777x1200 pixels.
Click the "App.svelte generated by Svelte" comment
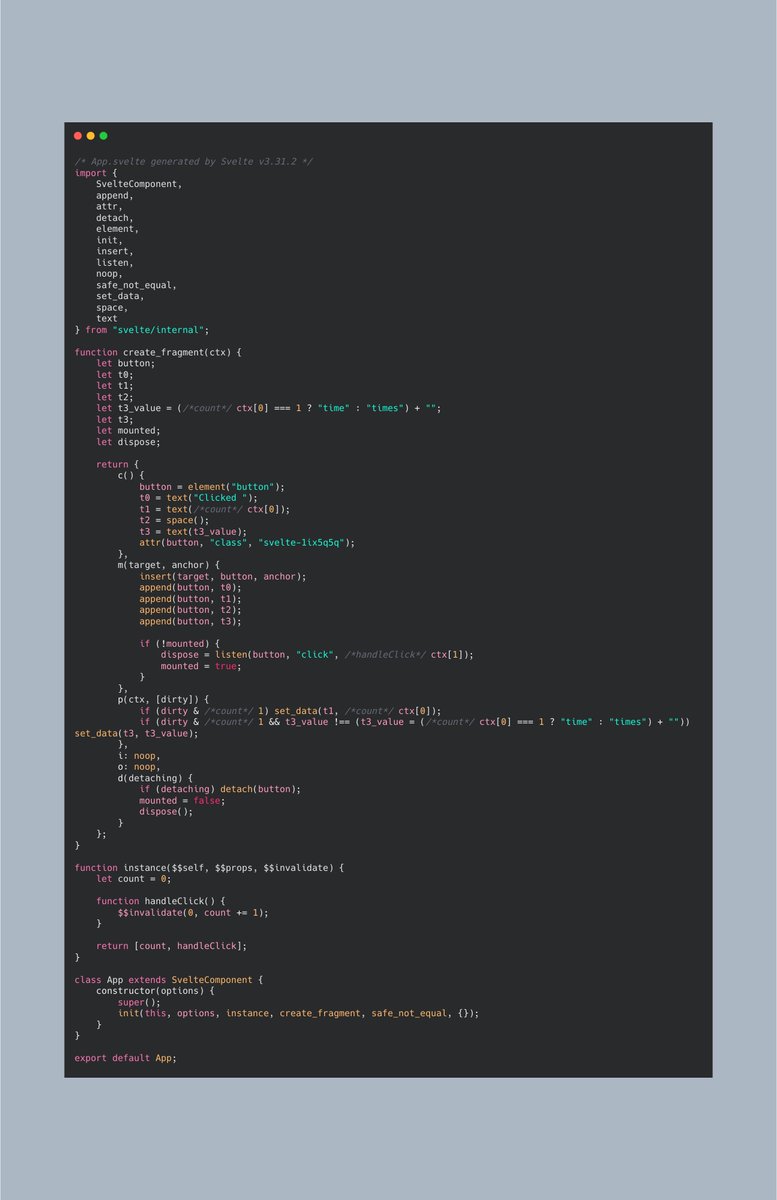[194, 161]
